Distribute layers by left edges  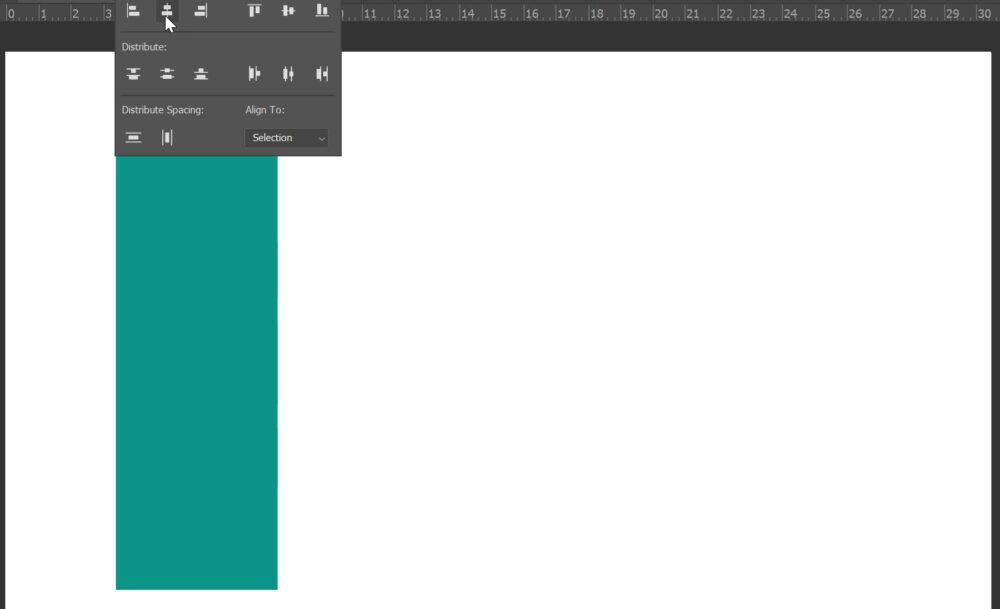pos(255,74)
